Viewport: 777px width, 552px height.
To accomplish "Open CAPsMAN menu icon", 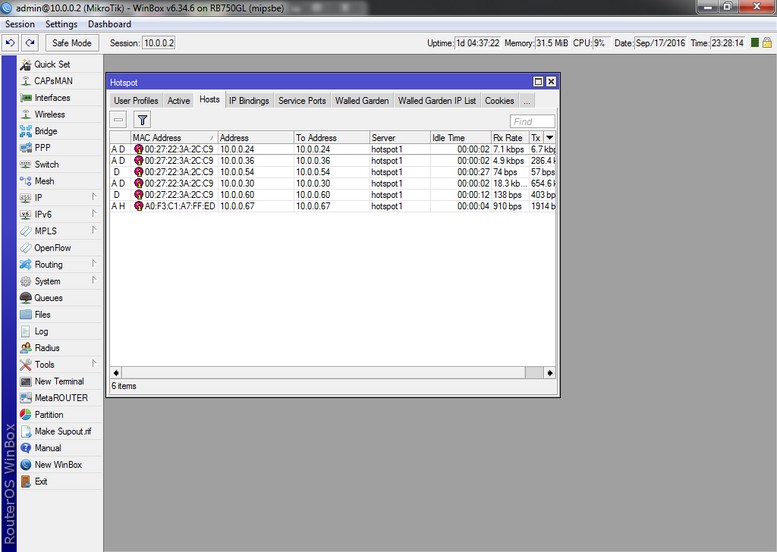I will pyautogui.click(x=25, y=81).
